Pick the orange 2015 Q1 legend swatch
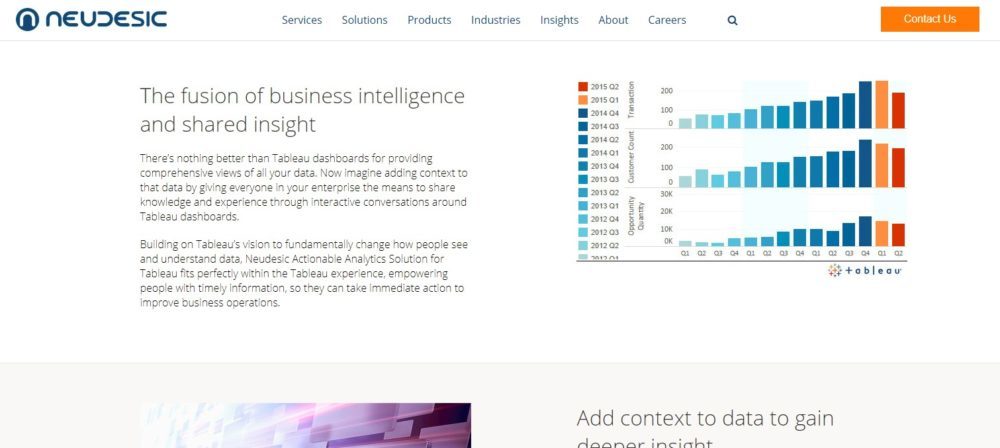Image resolution: width=1000 pixels, height=448 pixels. (x=583, y=100)
